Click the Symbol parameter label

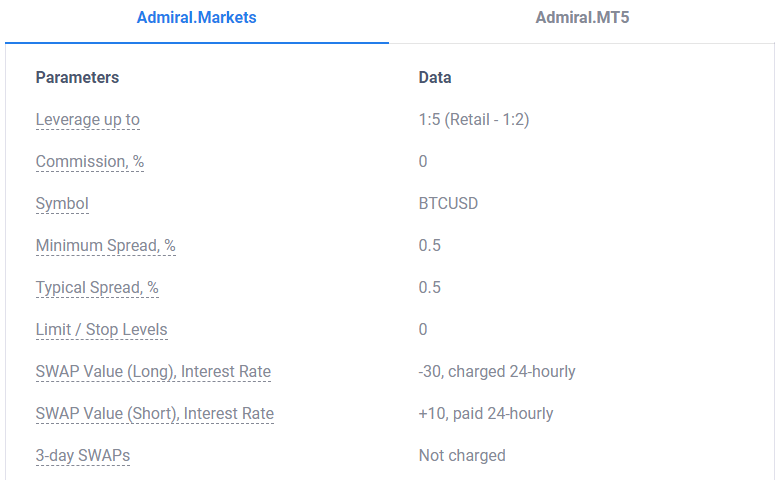point(62,204)
